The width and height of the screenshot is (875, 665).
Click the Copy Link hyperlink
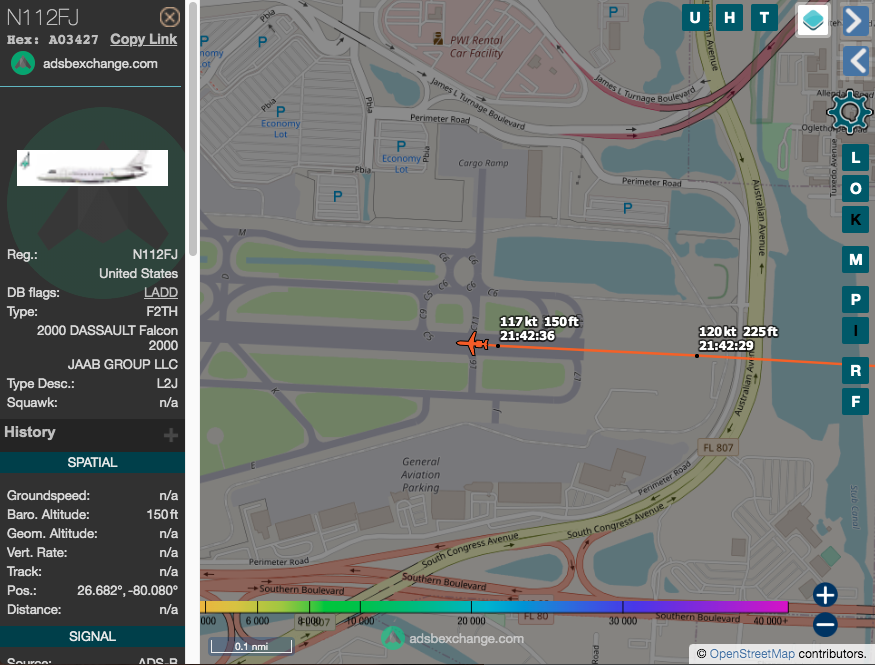143,40
